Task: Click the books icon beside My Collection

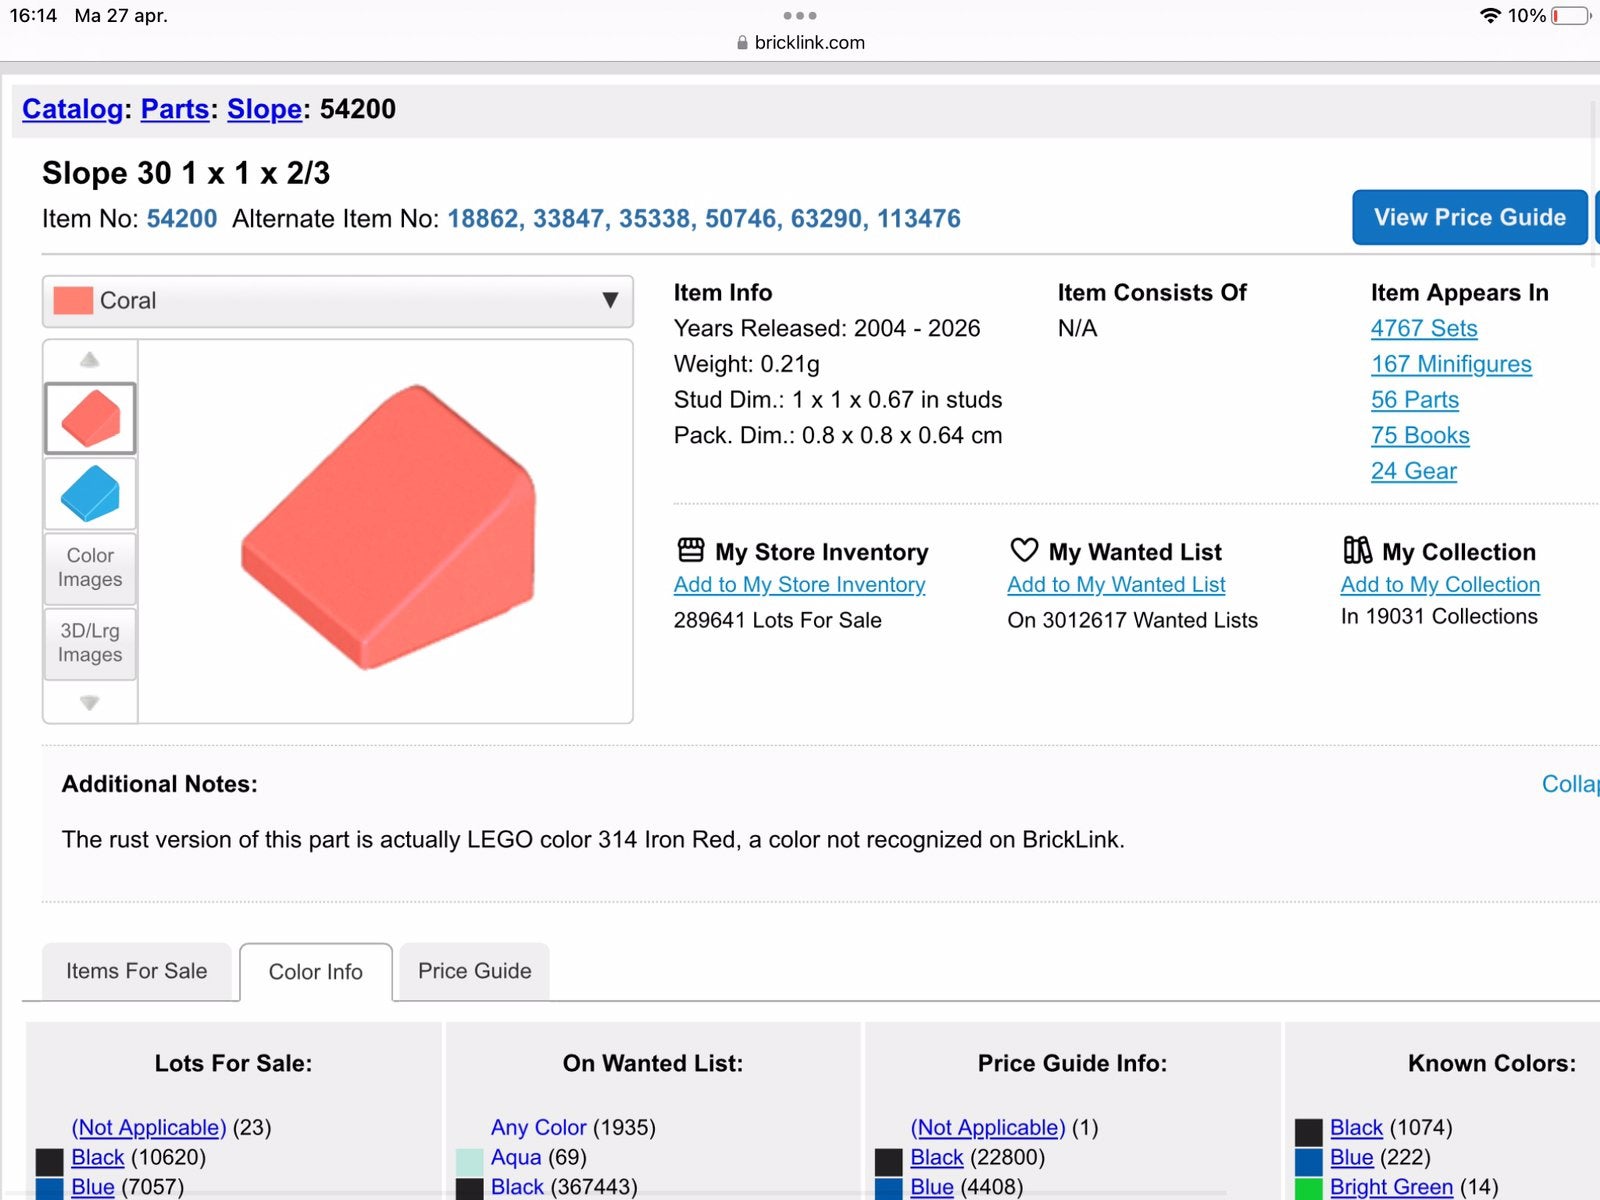Action: coord(1357,550)
